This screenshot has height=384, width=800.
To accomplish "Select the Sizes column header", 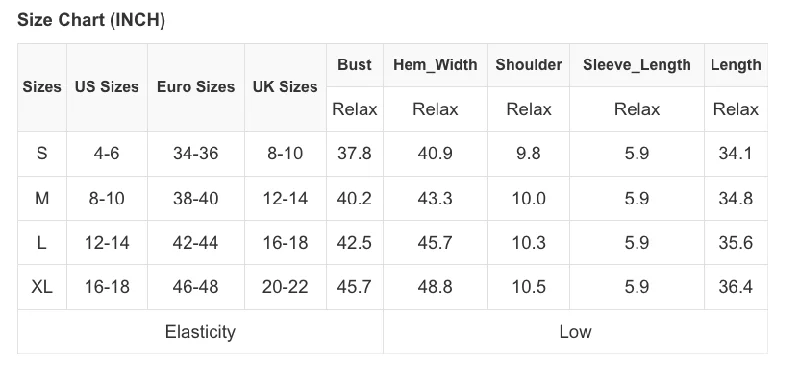I will click(x=42, y=87).
